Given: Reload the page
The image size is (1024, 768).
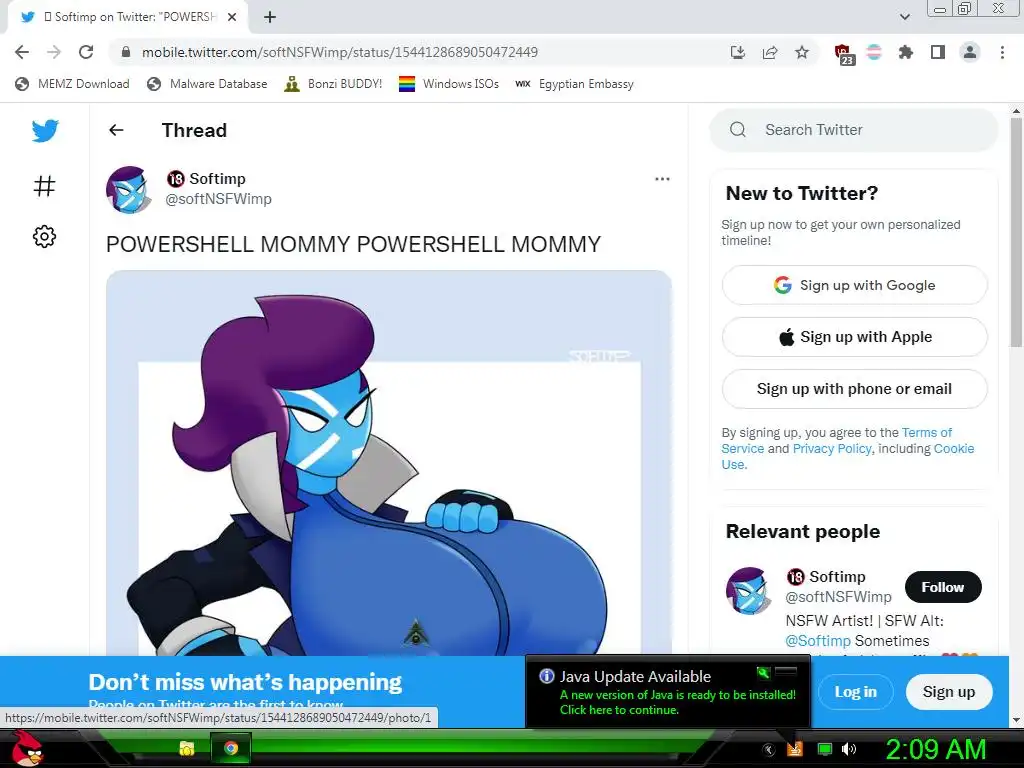Looking at the screenshot, I should coord(86,52).
